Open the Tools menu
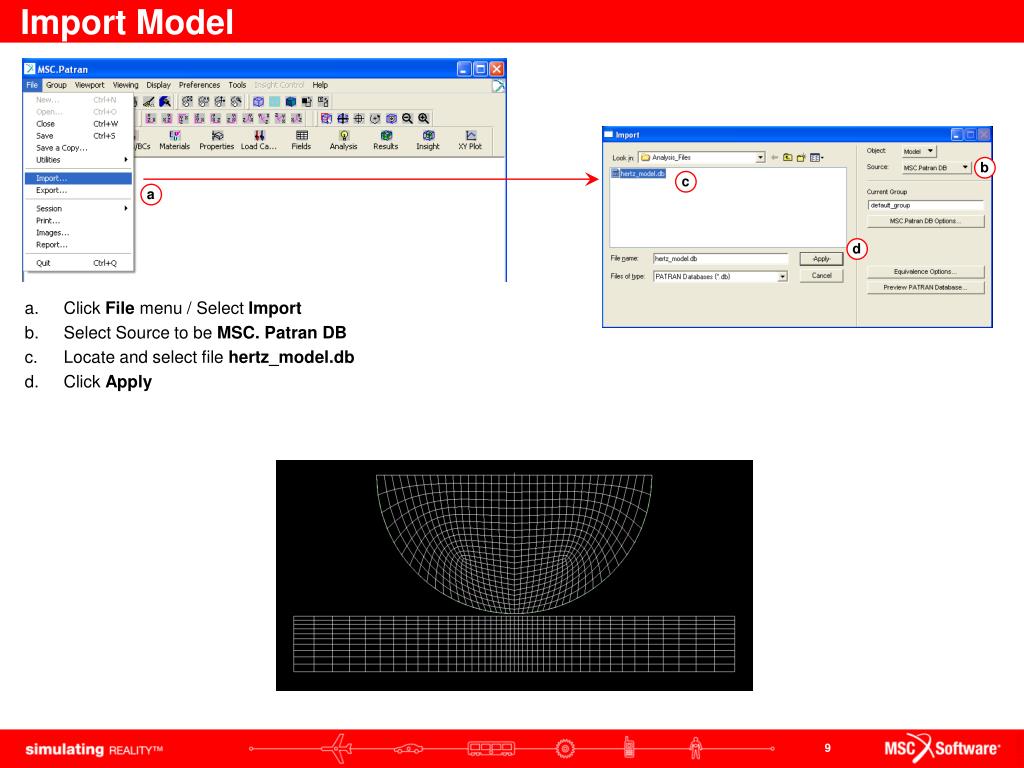 pos(237,85)
